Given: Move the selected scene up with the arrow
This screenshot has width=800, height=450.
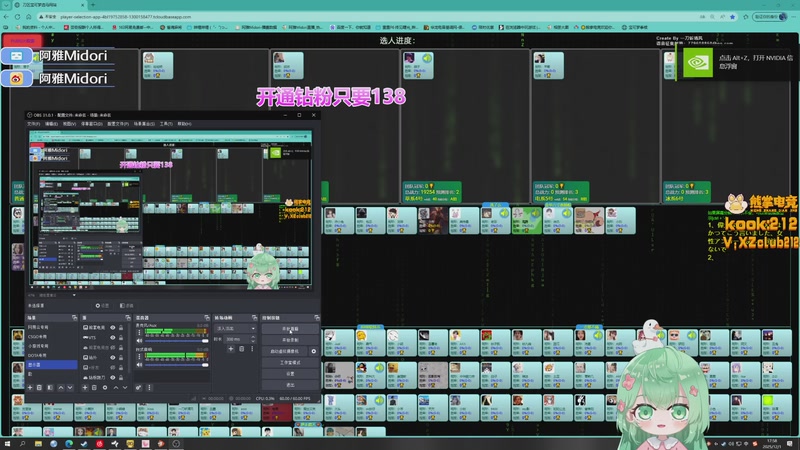Looking at the screenshot, I should tap(61, 388).
